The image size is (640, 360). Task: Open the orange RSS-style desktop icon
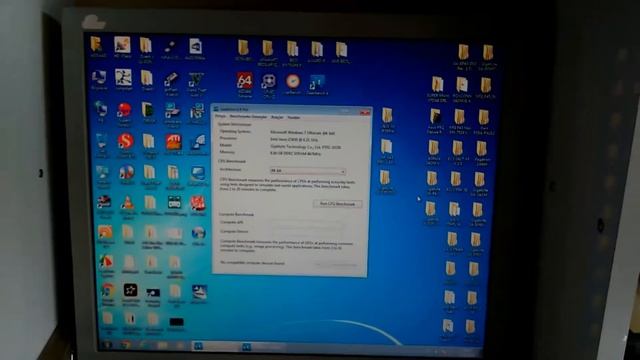point(105,232)
